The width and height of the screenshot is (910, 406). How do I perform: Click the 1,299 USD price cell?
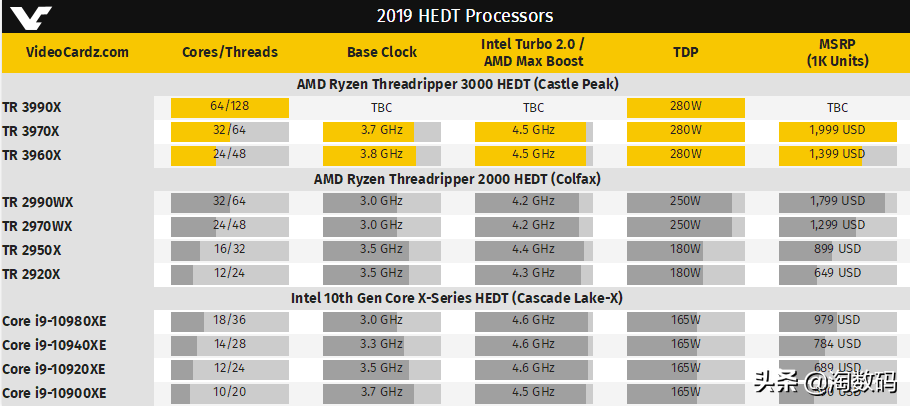(x=837, y=227)
